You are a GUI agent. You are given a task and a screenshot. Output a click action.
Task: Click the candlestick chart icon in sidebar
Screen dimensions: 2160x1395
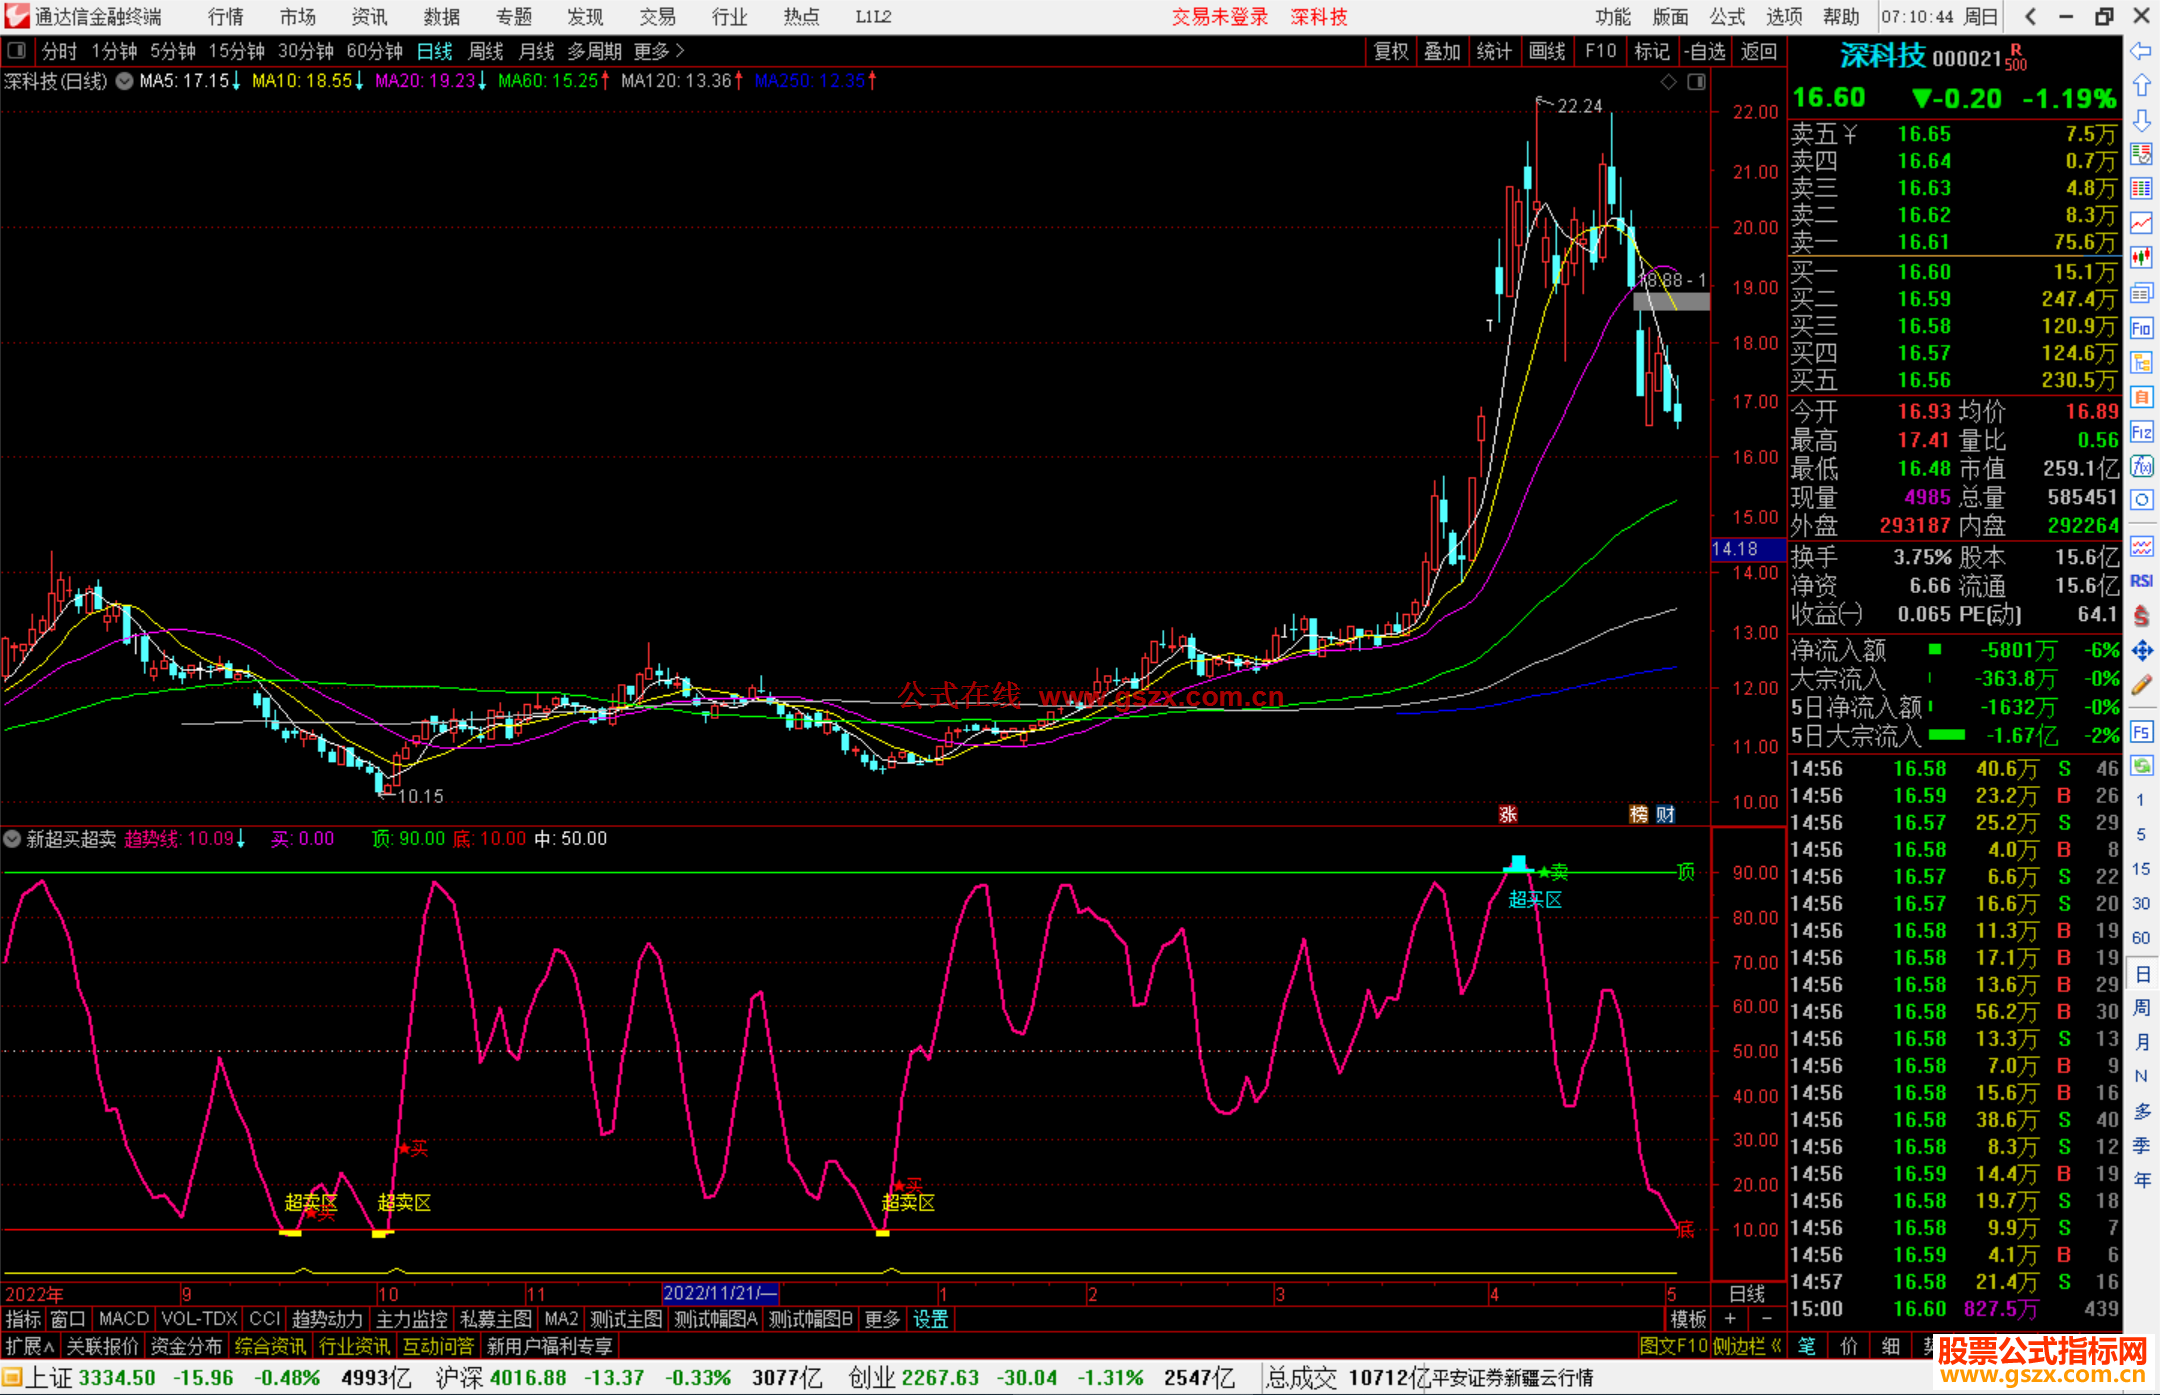[x=2141, y=258]
